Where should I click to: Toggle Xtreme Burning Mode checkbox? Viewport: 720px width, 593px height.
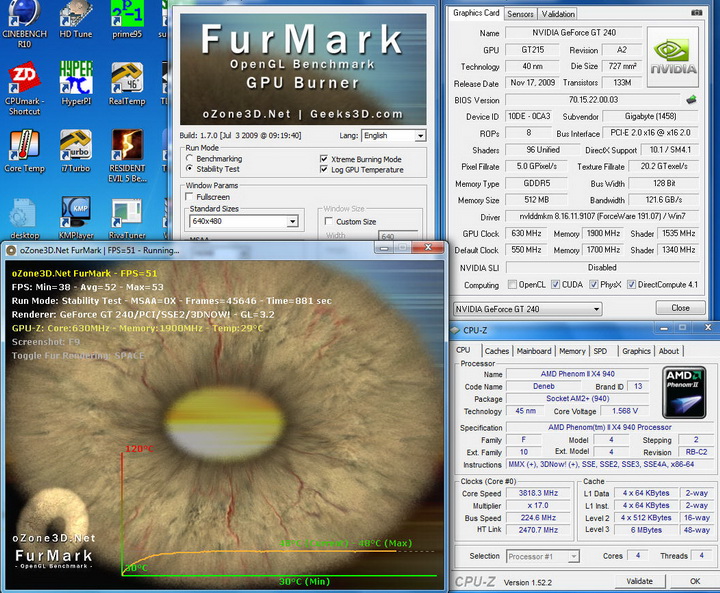[324, 159]
